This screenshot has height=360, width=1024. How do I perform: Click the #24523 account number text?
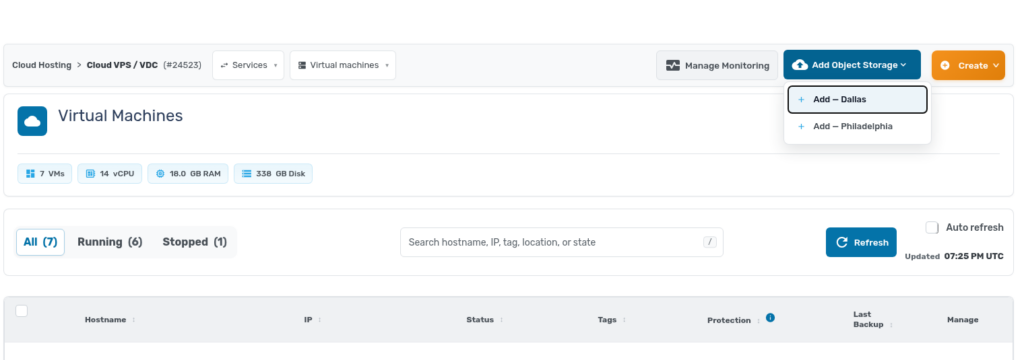click(182, 65)
